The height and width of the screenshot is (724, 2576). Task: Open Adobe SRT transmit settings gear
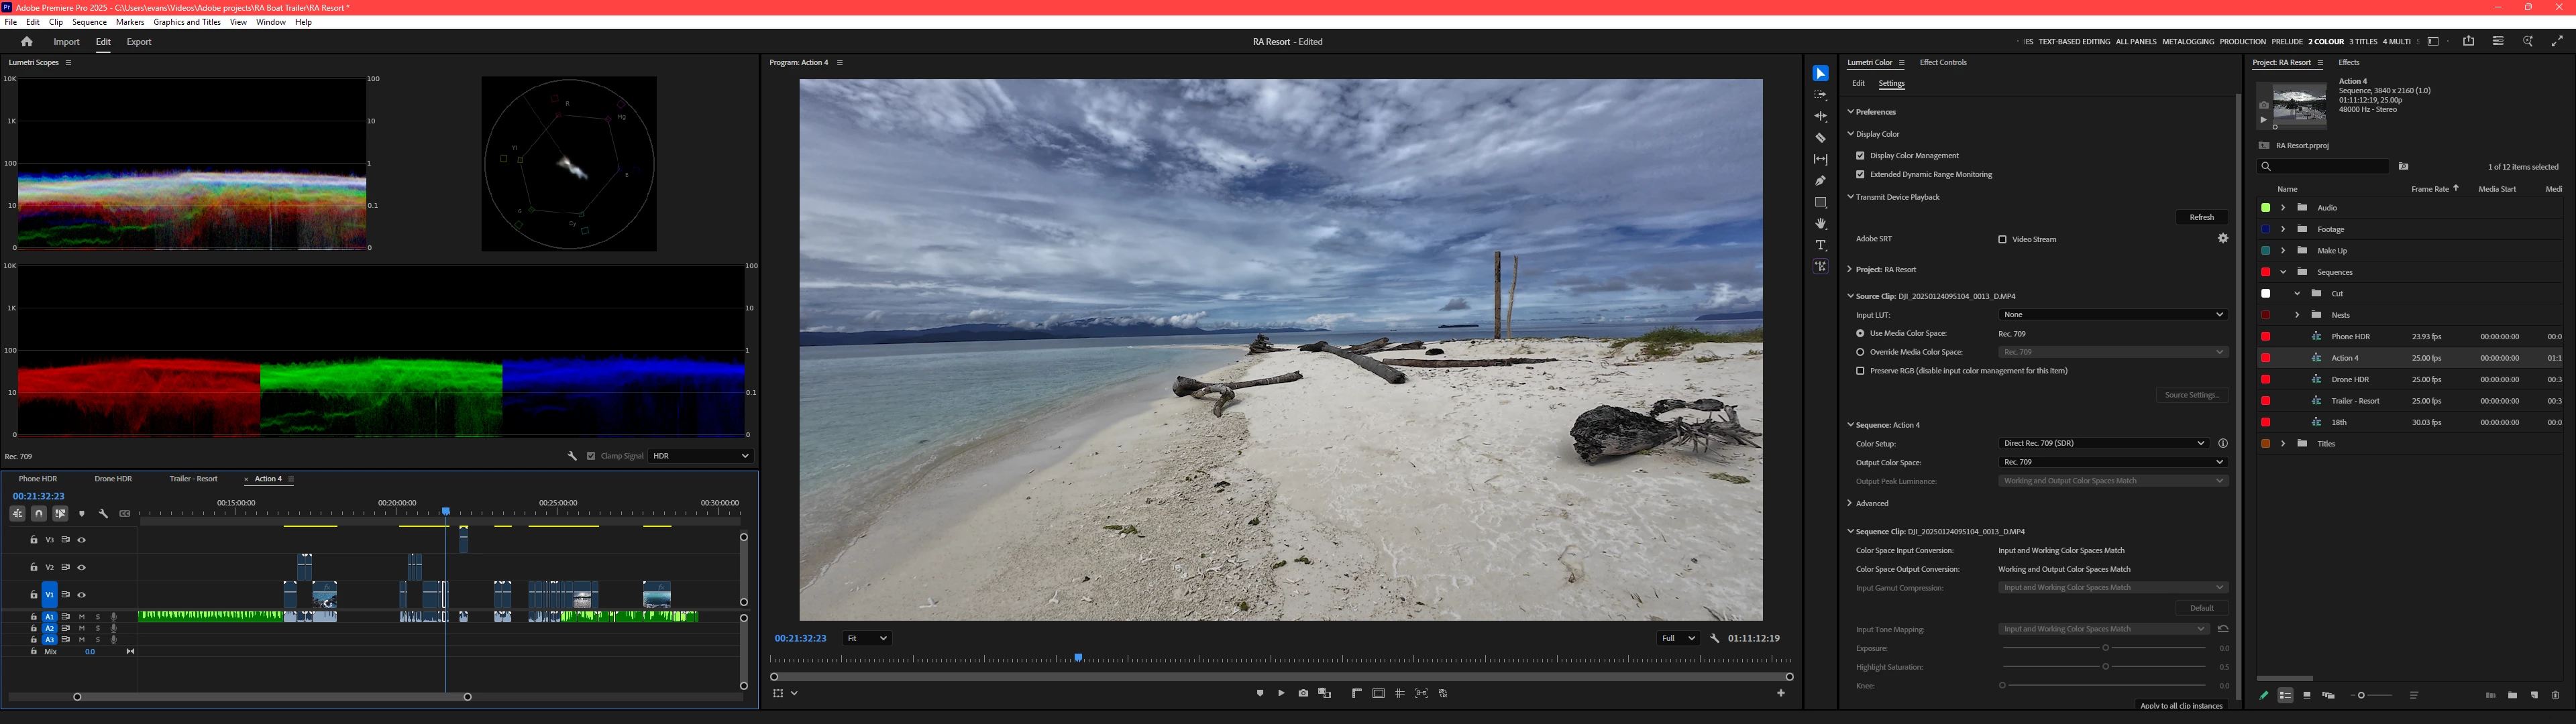[x=2222, y=238]
